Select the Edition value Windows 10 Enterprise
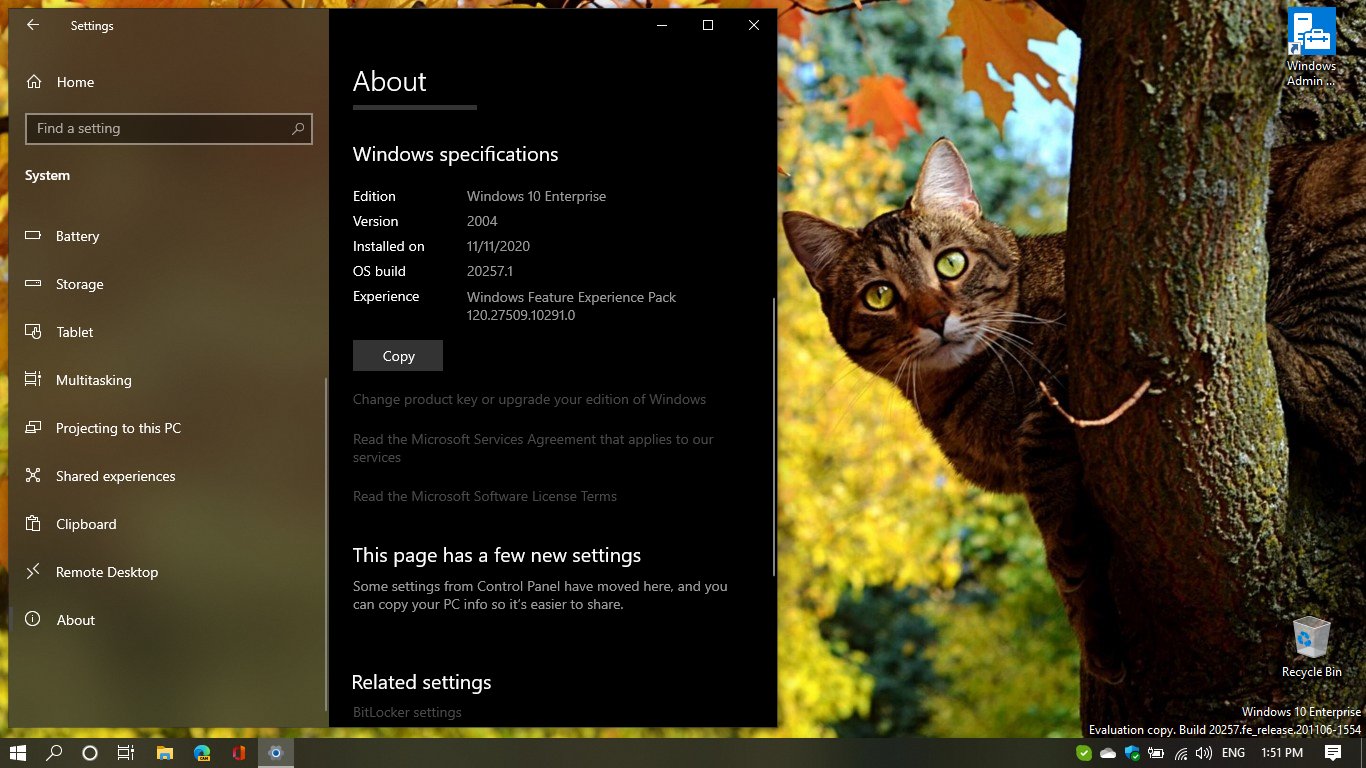Viewport: 1366px width, 768px height. 536,196
